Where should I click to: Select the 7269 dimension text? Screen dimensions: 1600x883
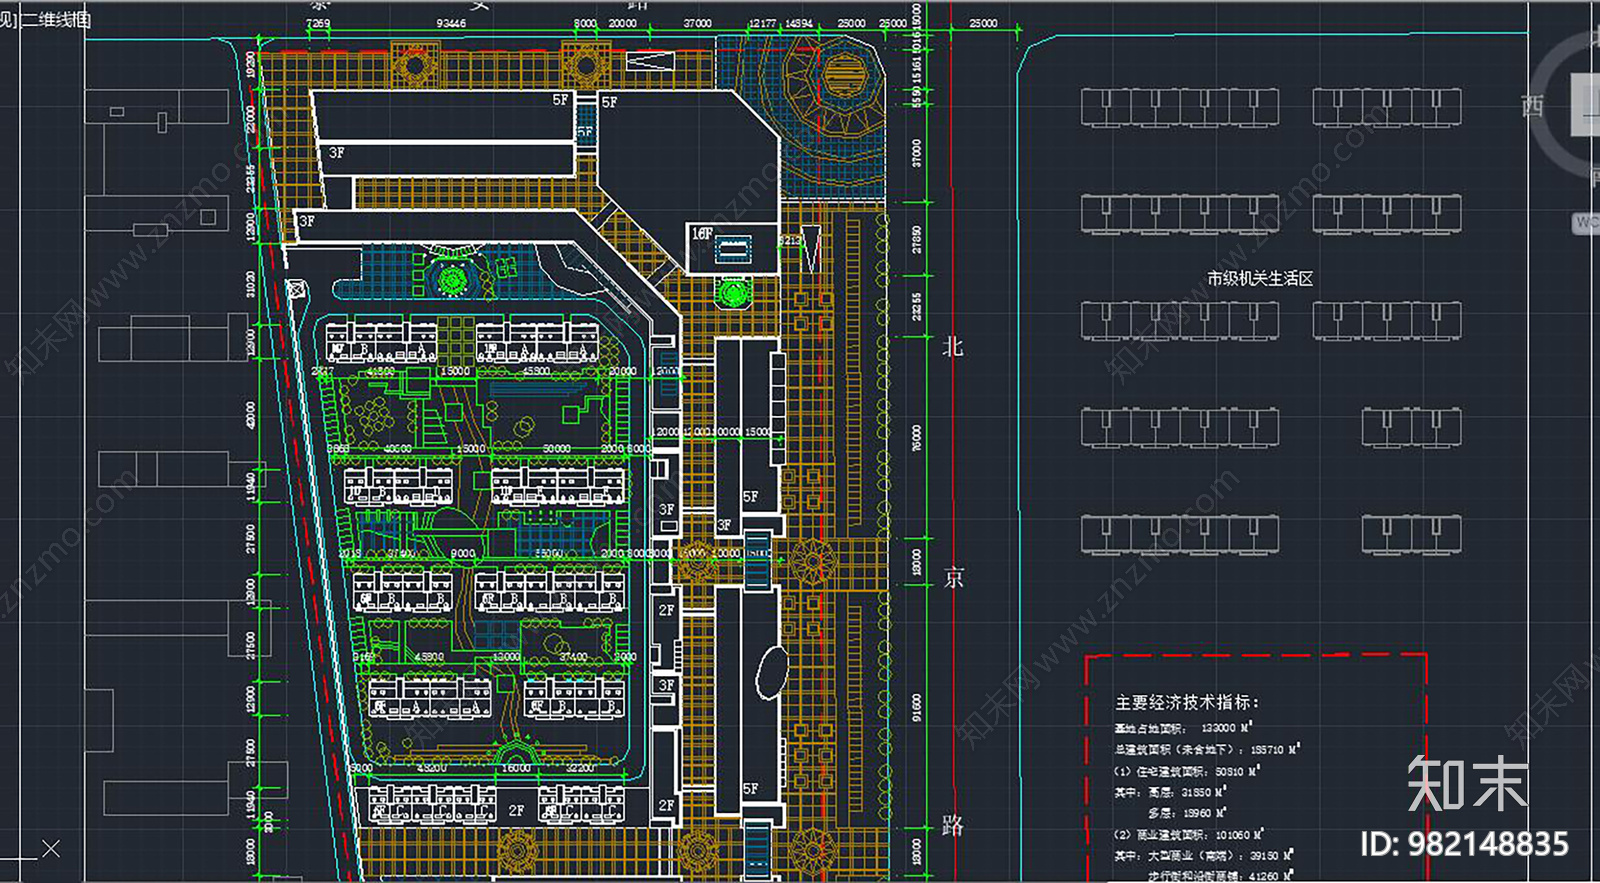(x=318, y=23)
